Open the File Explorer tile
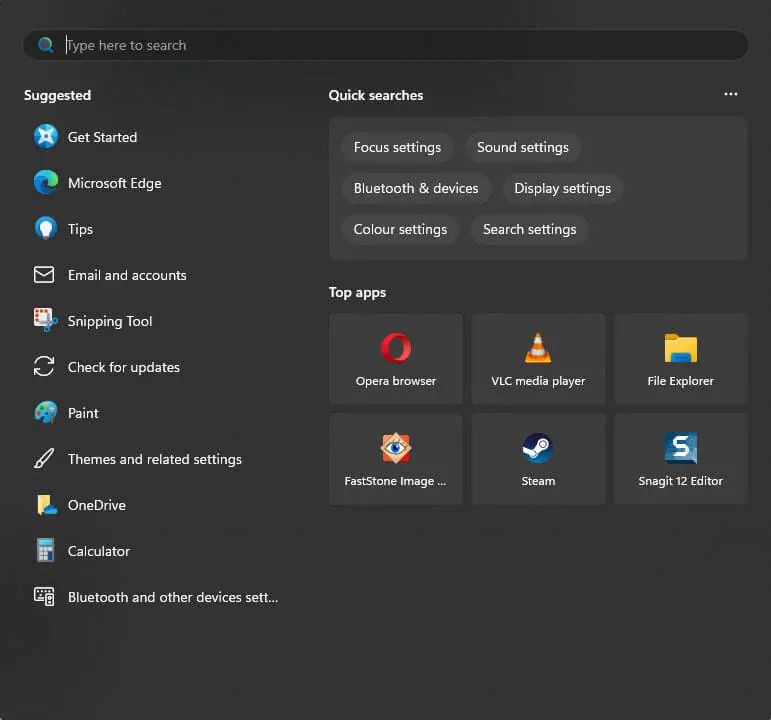 point(681,359)
